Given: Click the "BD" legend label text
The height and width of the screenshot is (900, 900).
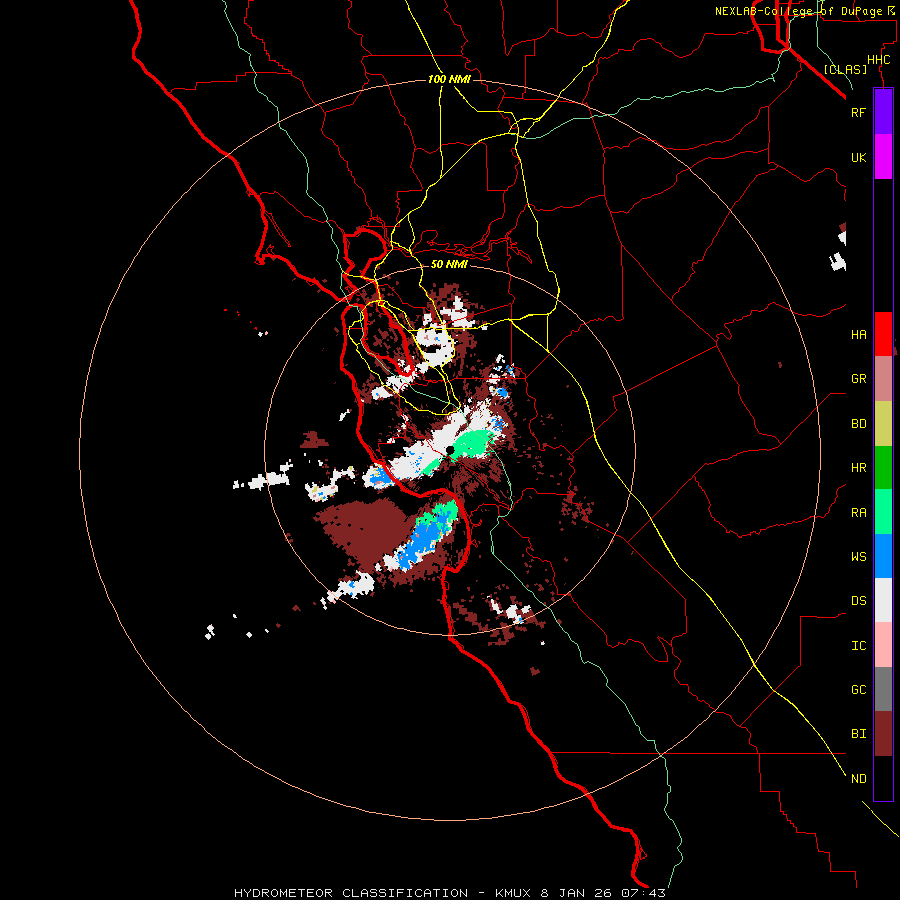Looking at the screenshot, I should pyautogui.click(x=858, y=424).
